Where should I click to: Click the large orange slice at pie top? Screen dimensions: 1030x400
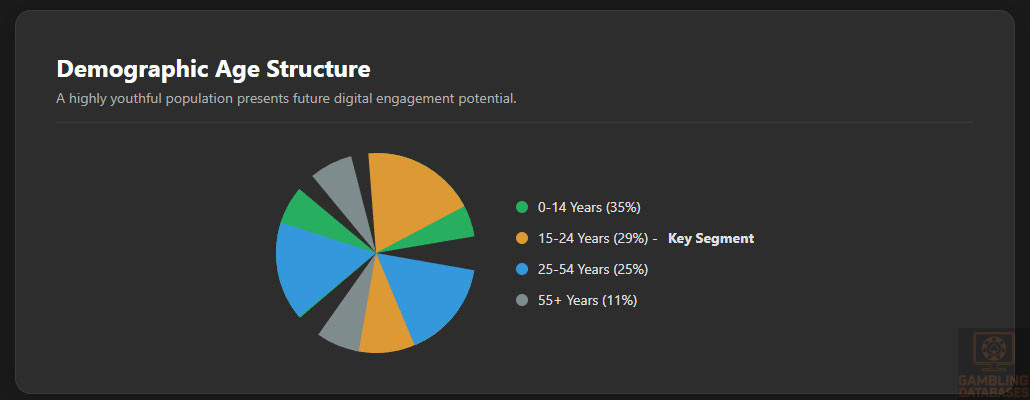410,196
